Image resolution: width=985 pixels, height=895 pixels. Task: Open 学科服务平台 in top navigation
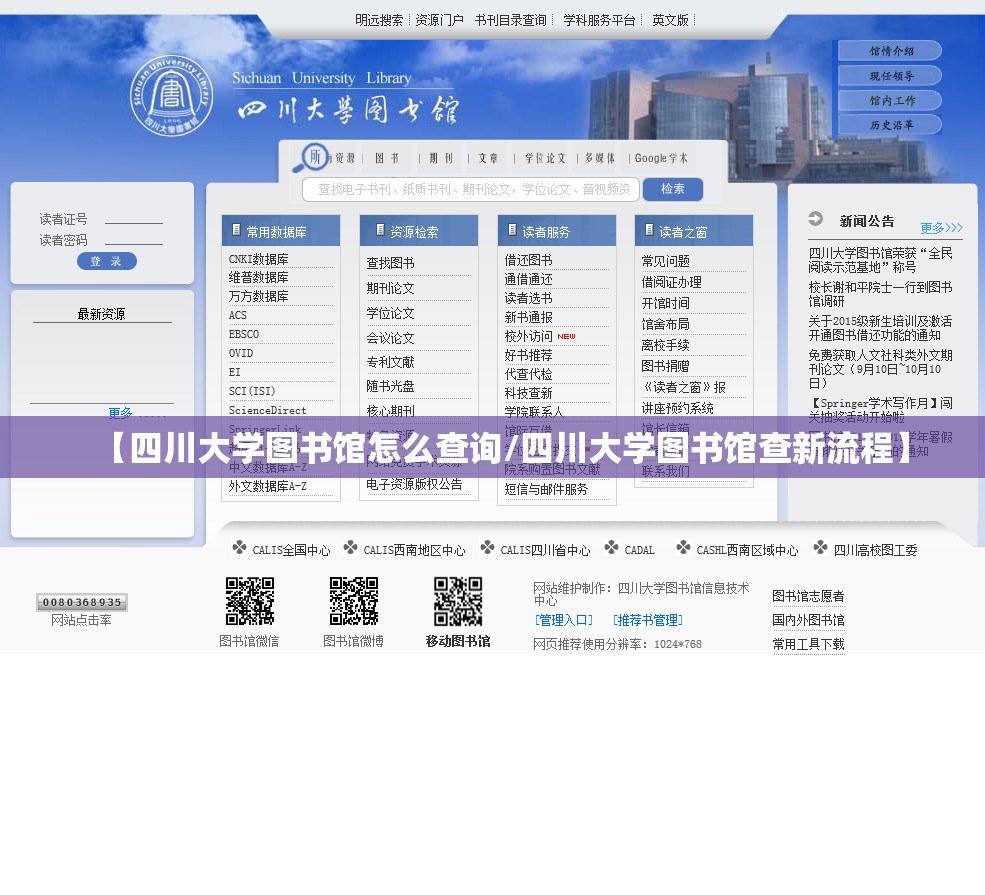[599, 20]
